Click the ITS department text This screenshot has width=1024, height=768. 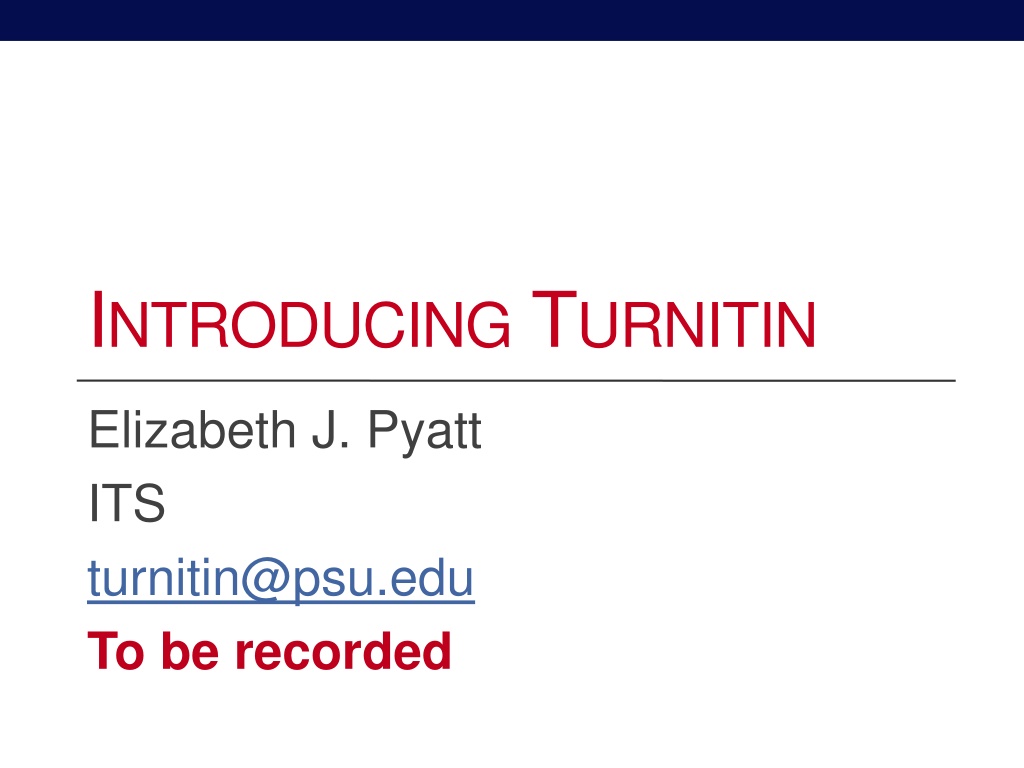click(x=126, y=505)
